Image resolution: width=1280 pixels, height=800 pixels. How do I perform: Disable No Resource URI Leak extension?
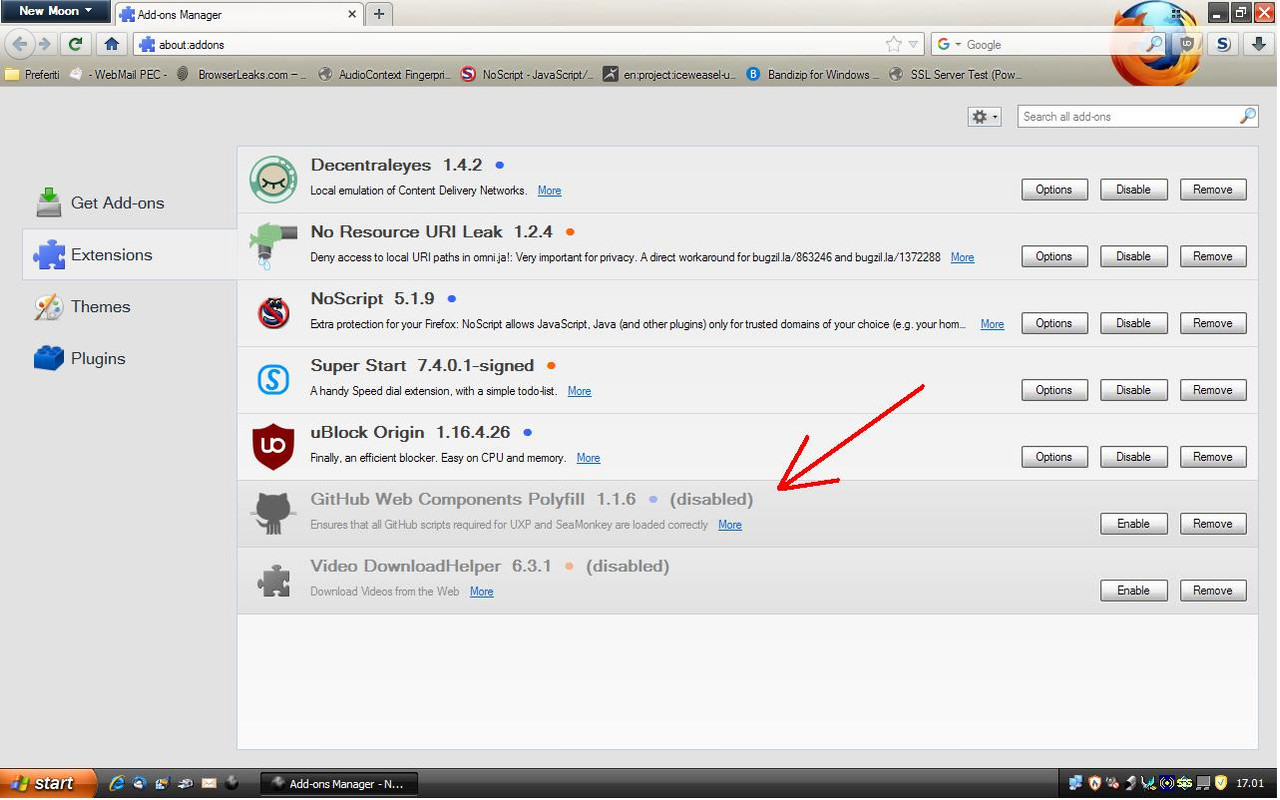point(1133,256)
